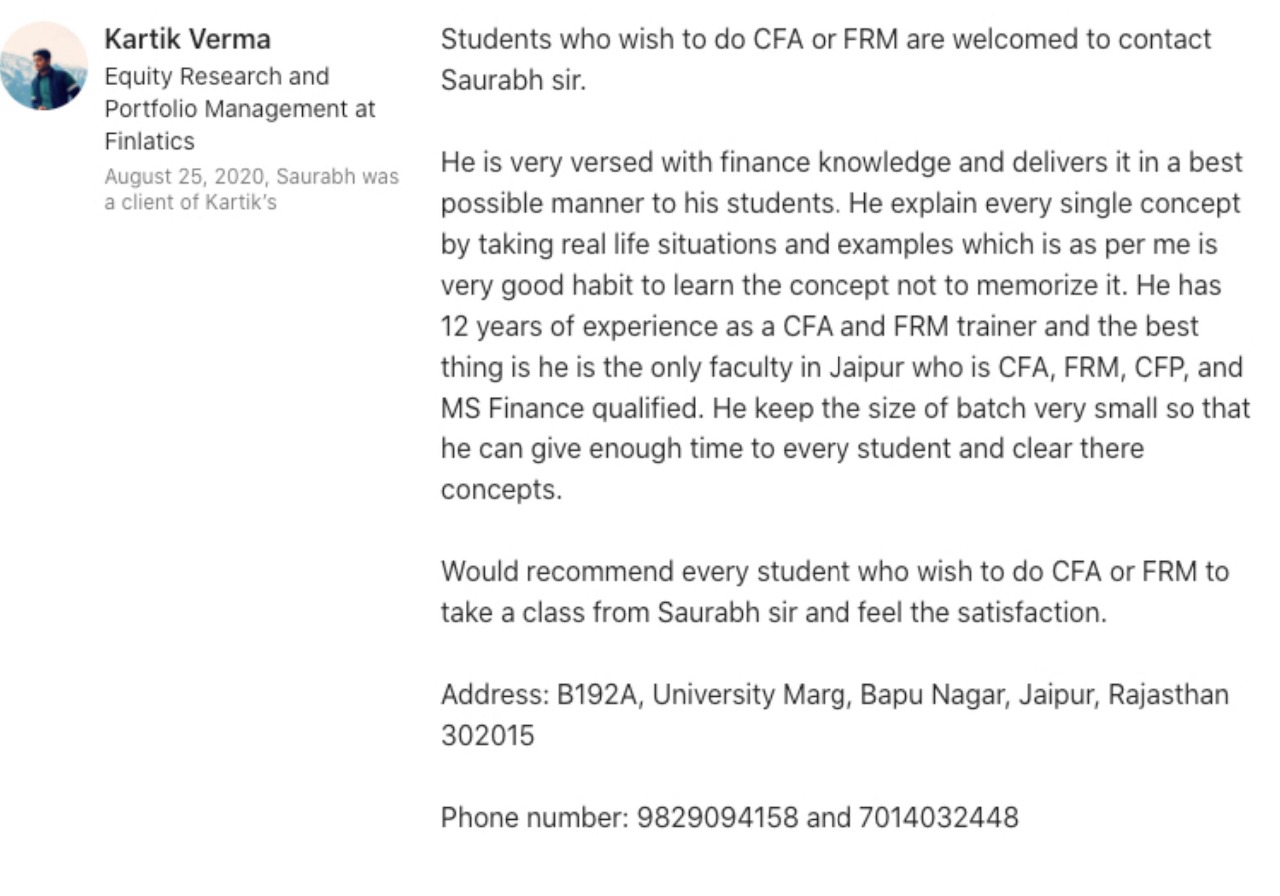Click the 'He is very versed' sentence
The height and width of the screenshot is (896, 1280).
(x=841, y=163)
